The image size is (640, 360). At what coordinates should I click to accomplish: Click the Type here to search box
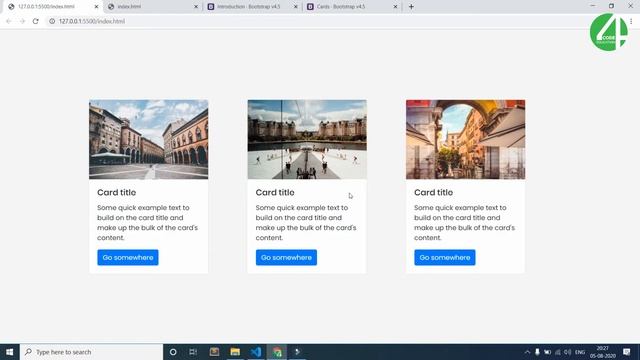point(91,352)
